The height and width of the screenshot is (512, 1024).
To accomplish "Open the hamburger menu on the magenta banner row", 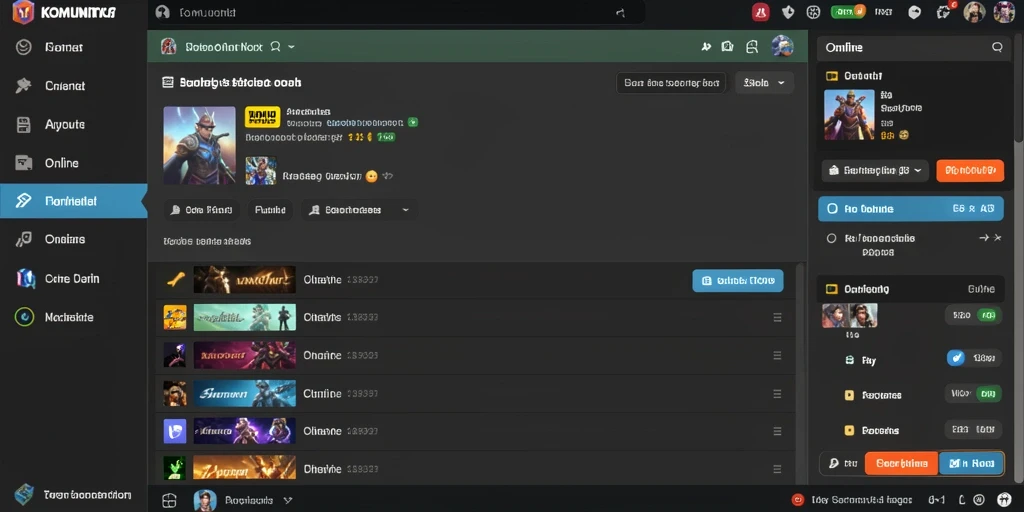I will [777, 355].
